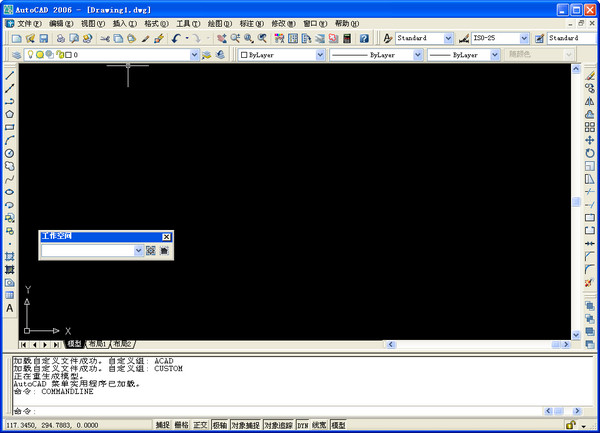Click the Plot (print) icon
This screenshot has width=600, height=433.
(x=60, y=38)
